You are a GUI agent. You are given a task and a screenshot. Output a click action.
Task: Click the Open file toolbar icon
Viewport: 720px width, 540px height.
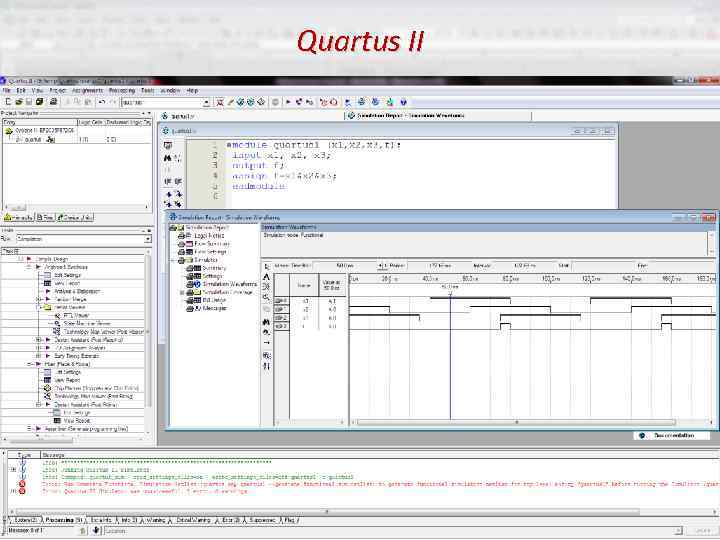point(19,102)
